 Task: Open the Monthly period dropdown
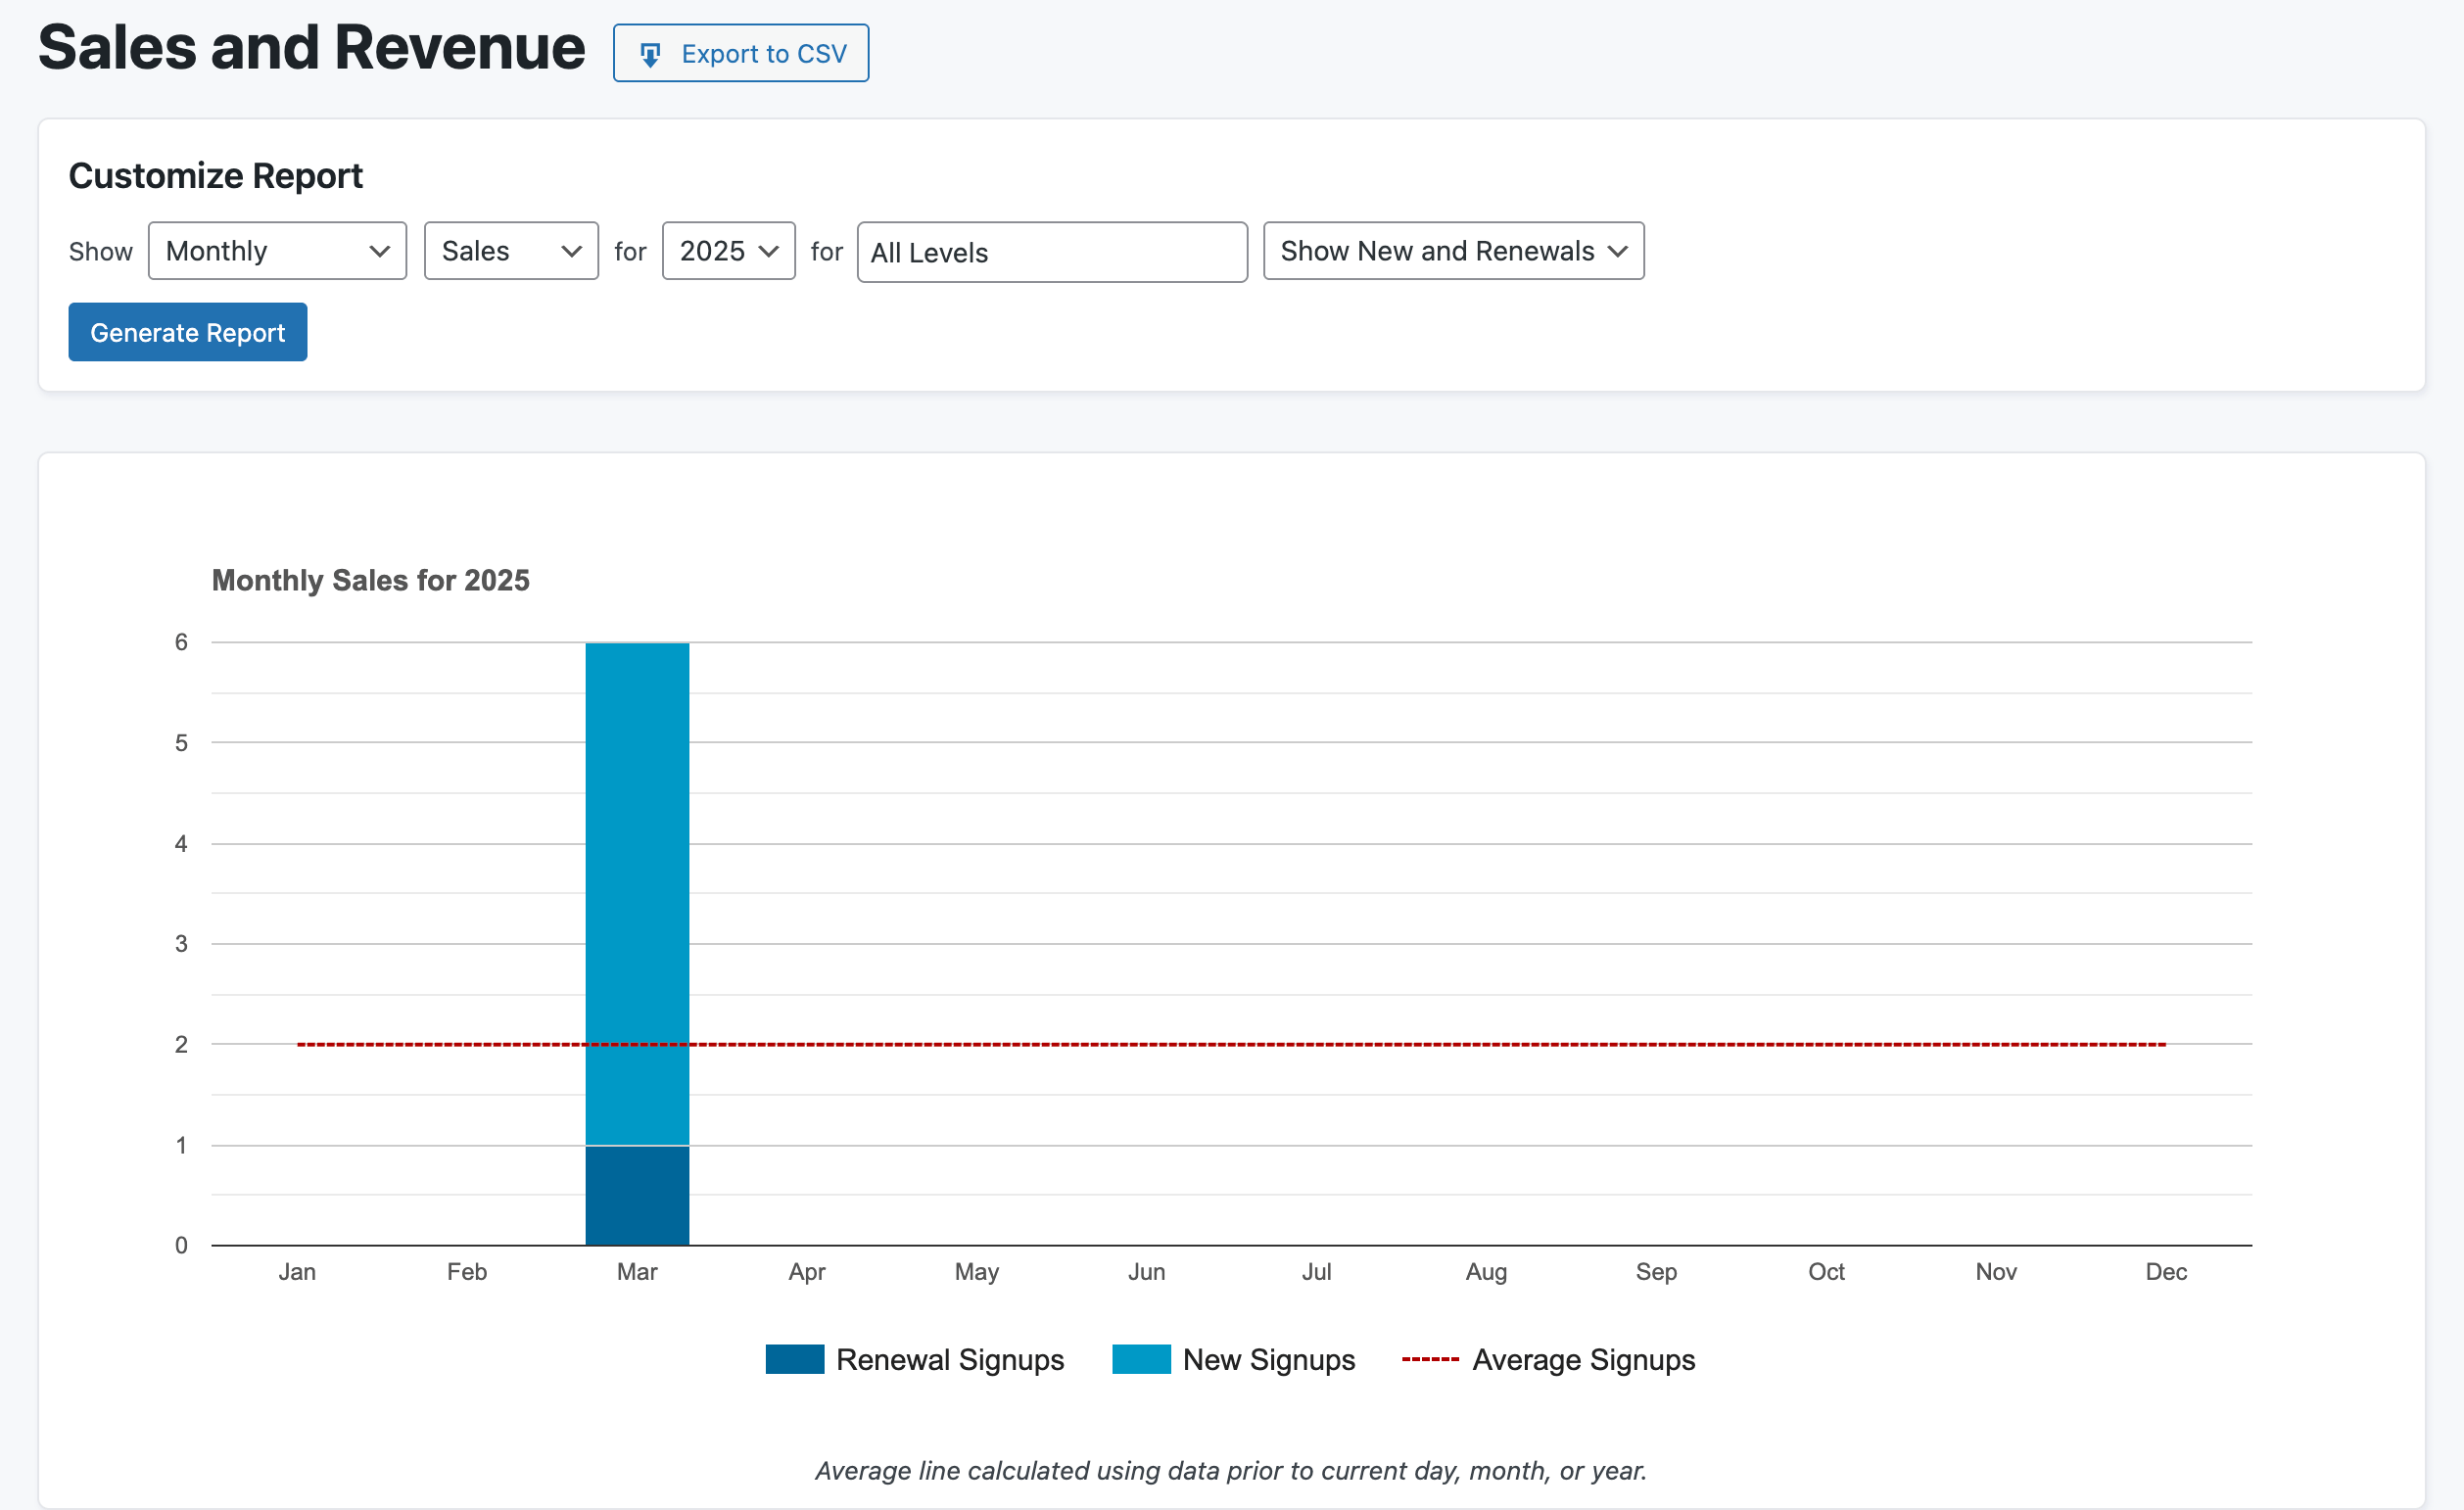(x=276, y=251)
